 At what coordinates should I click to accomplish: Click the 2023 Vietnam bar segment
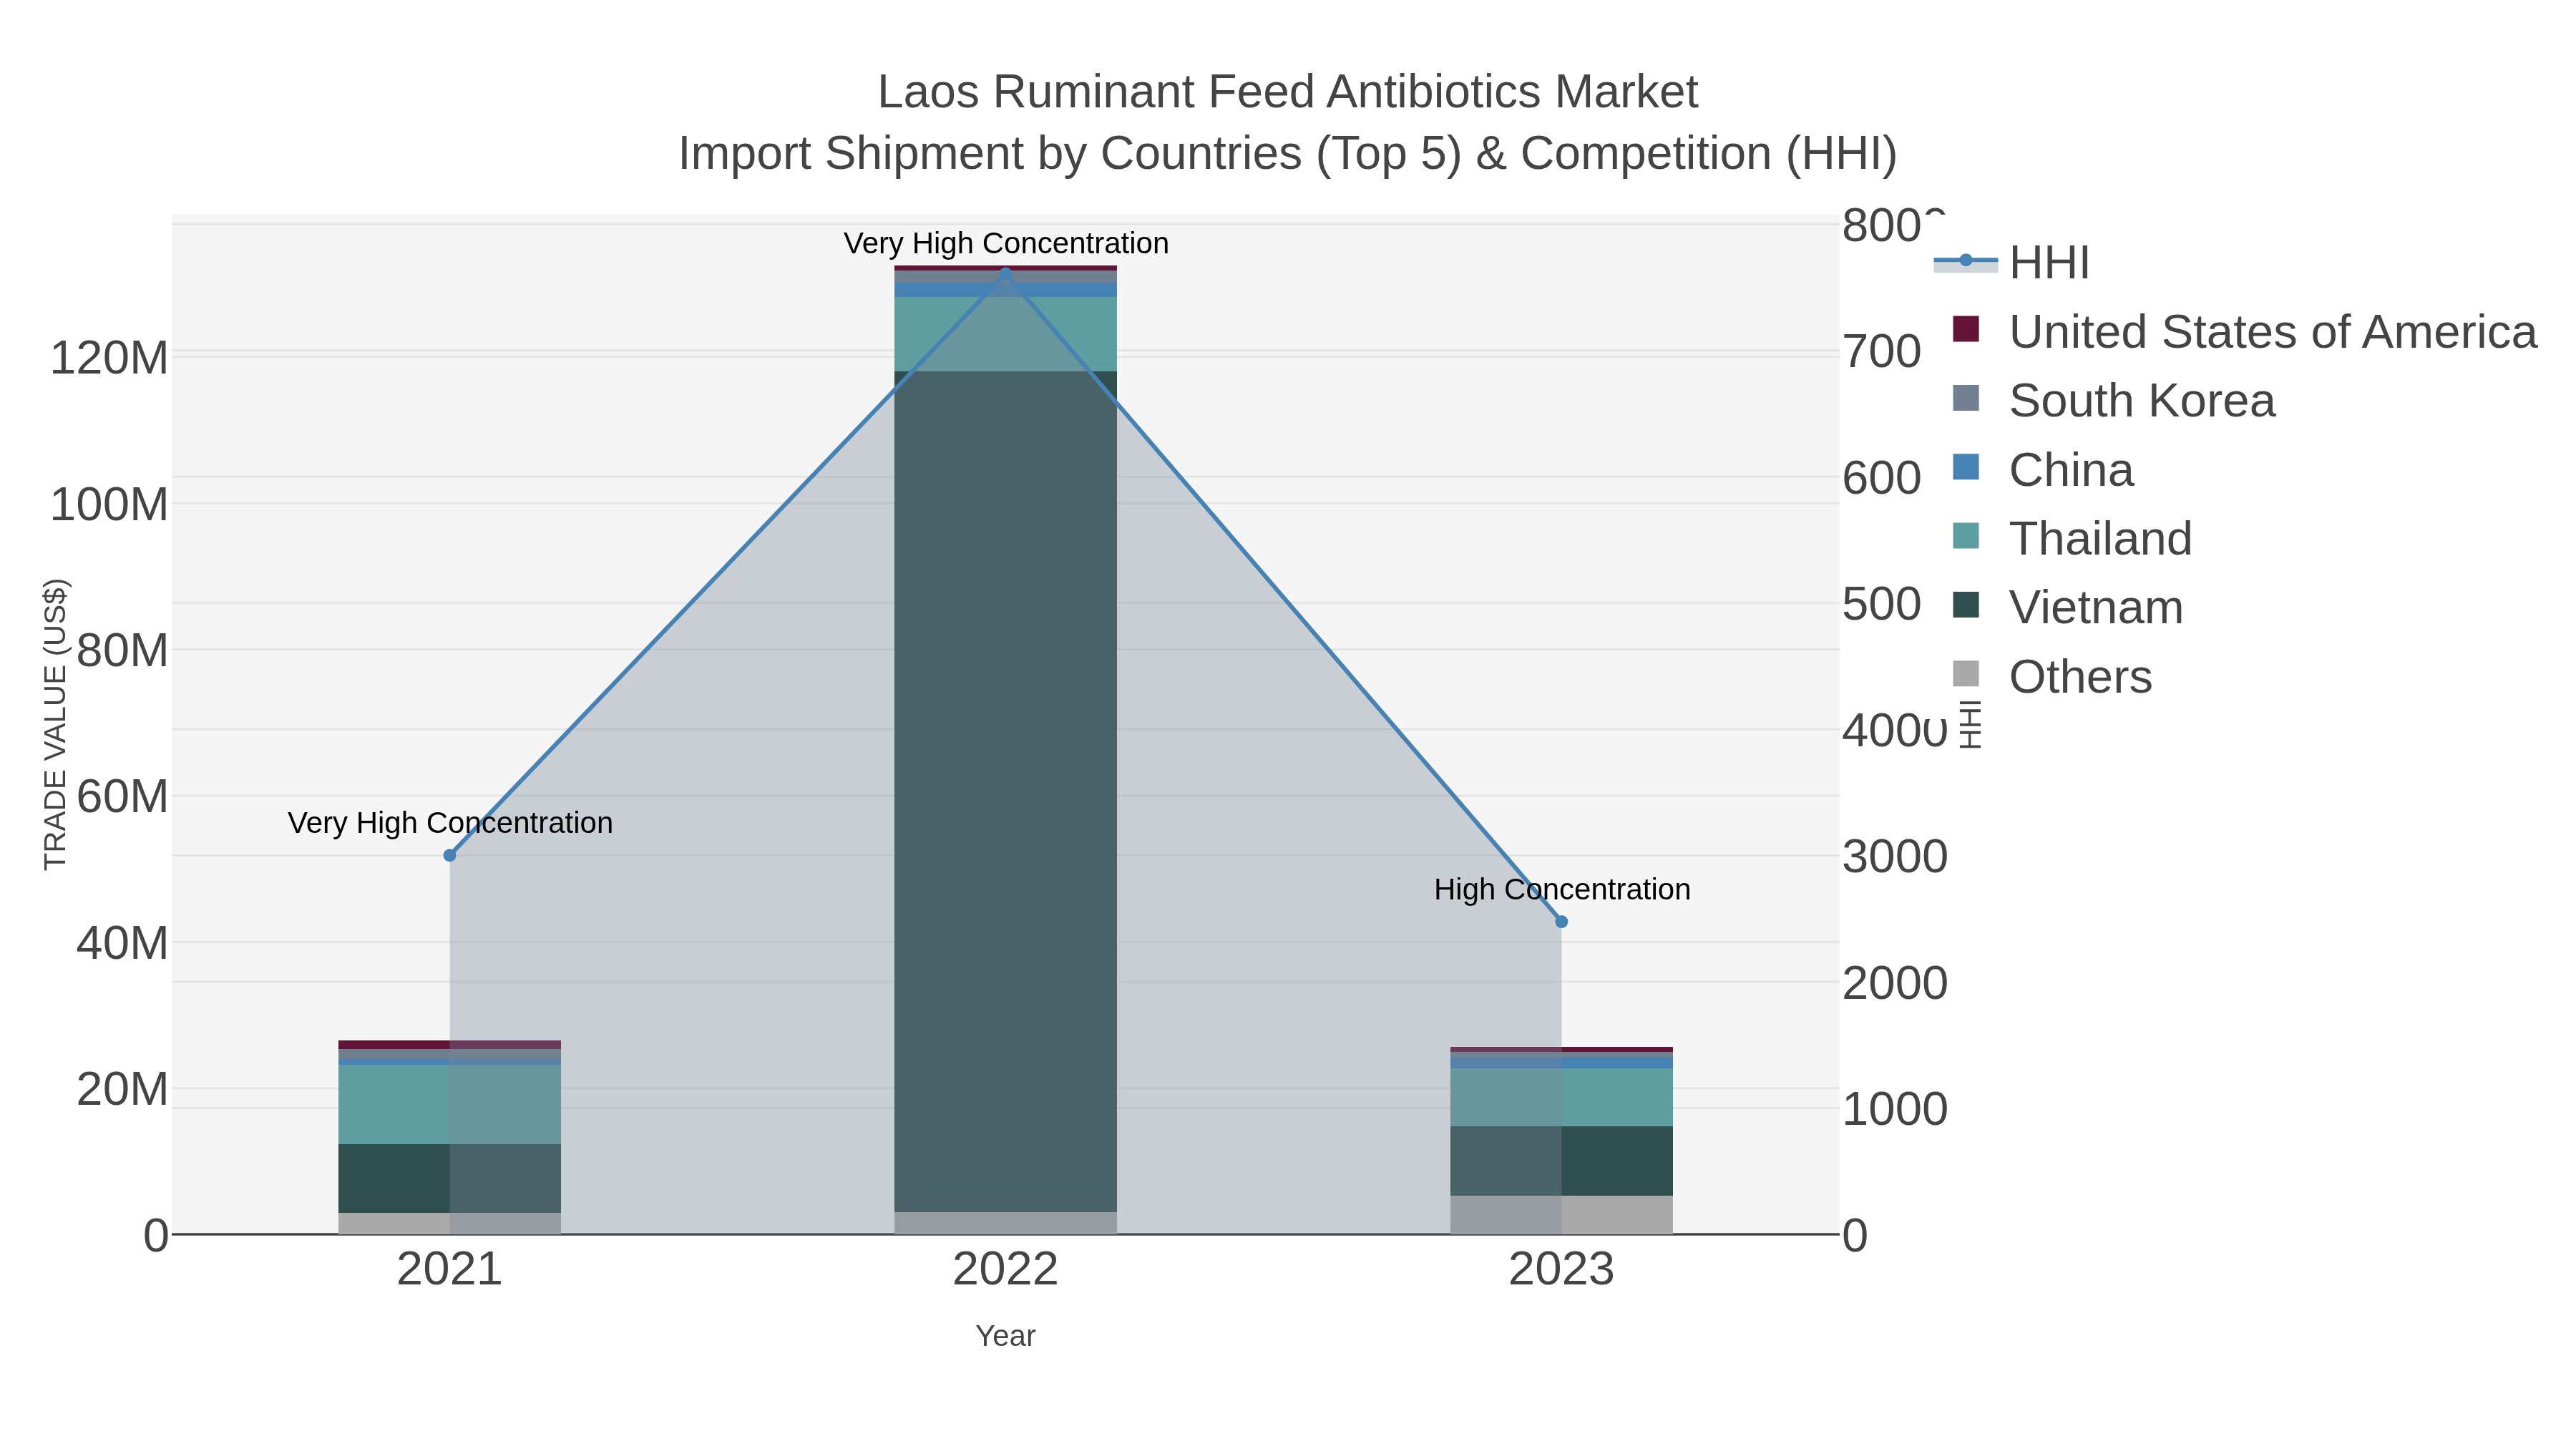1562,1161
